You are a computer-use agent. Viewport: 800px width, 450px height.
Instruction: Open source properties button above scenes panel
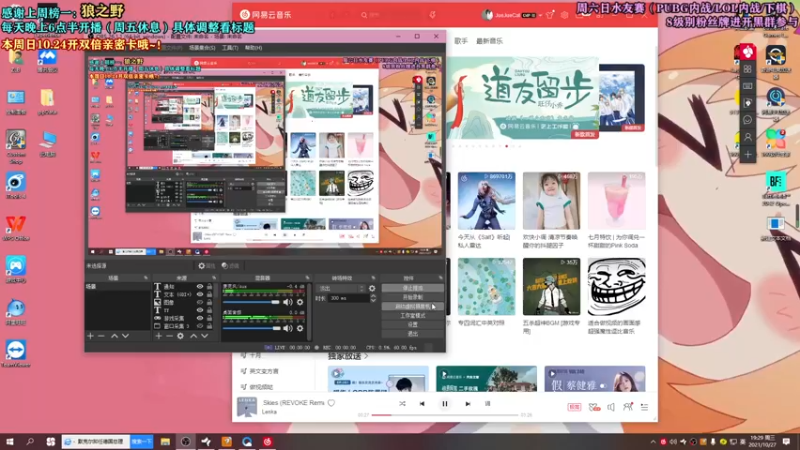206,266
